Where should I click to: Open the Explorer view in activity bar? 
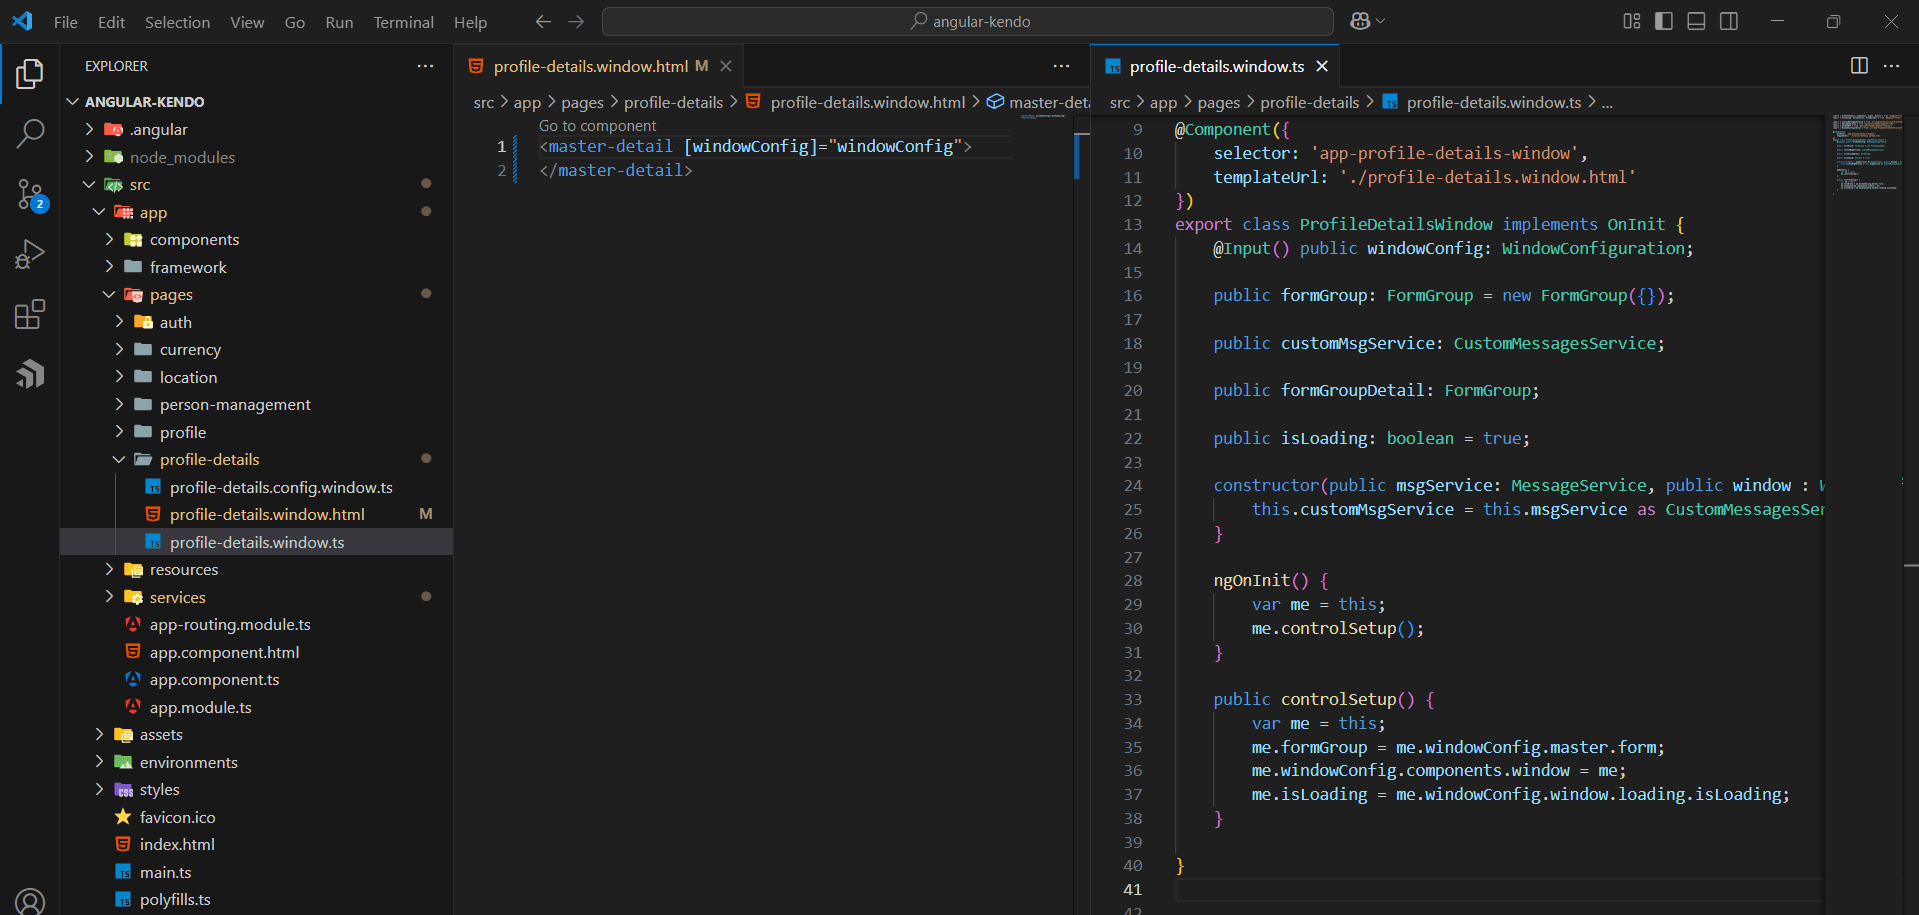pos(30,74)
